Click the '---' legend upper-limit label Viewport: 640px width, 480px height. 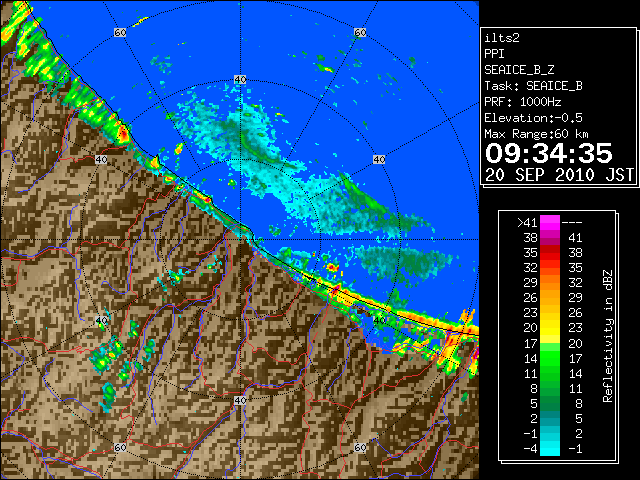coord(572,223)
